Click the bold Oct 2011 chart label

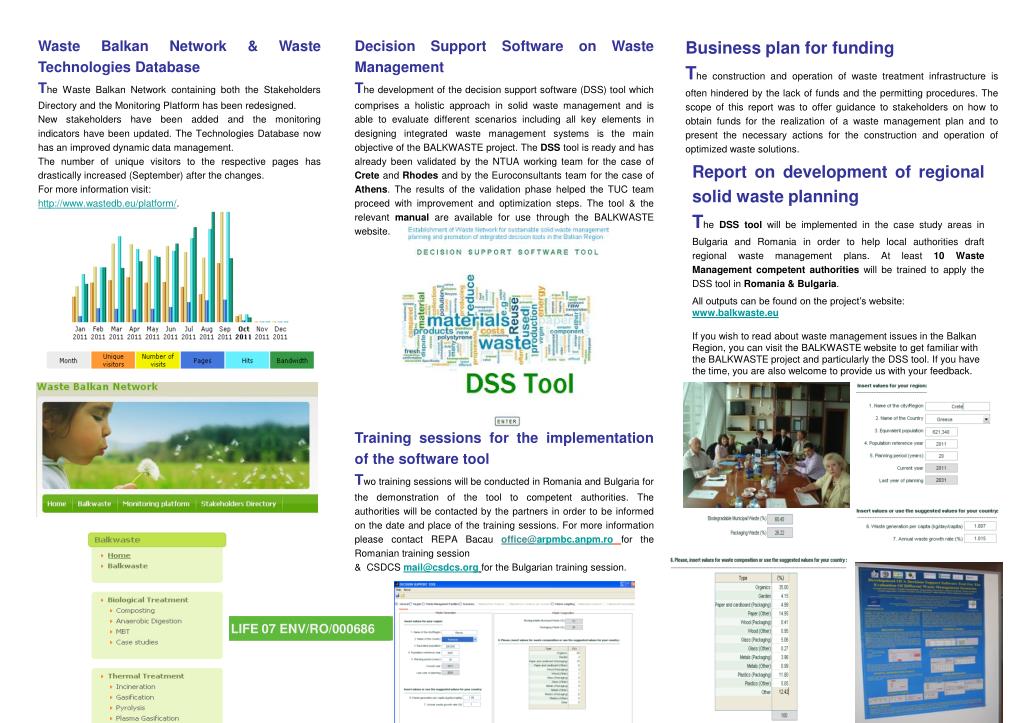coord(243,333)
